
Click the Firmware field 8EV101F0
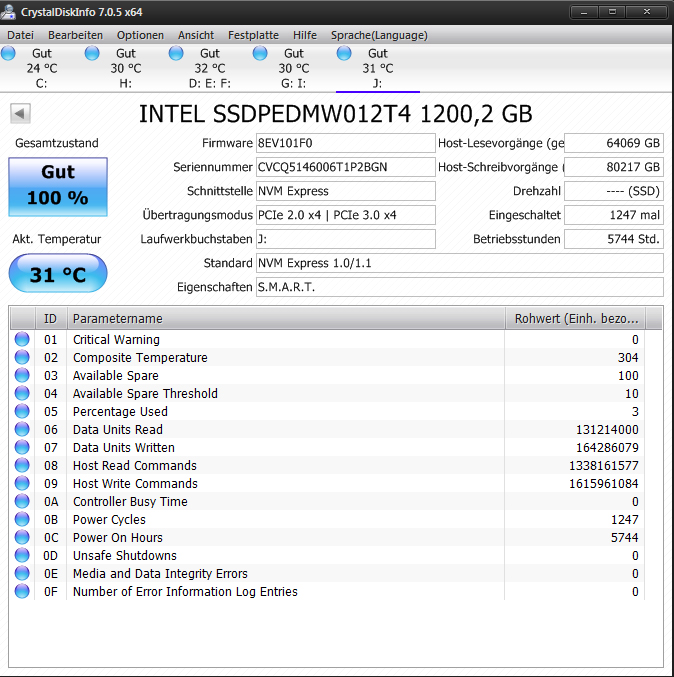point(345,143)
